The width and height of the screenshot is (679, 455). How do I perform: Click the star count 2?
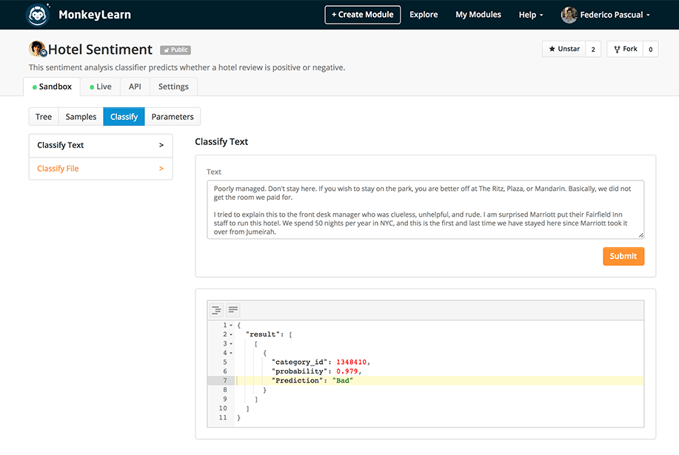[593, 49]
